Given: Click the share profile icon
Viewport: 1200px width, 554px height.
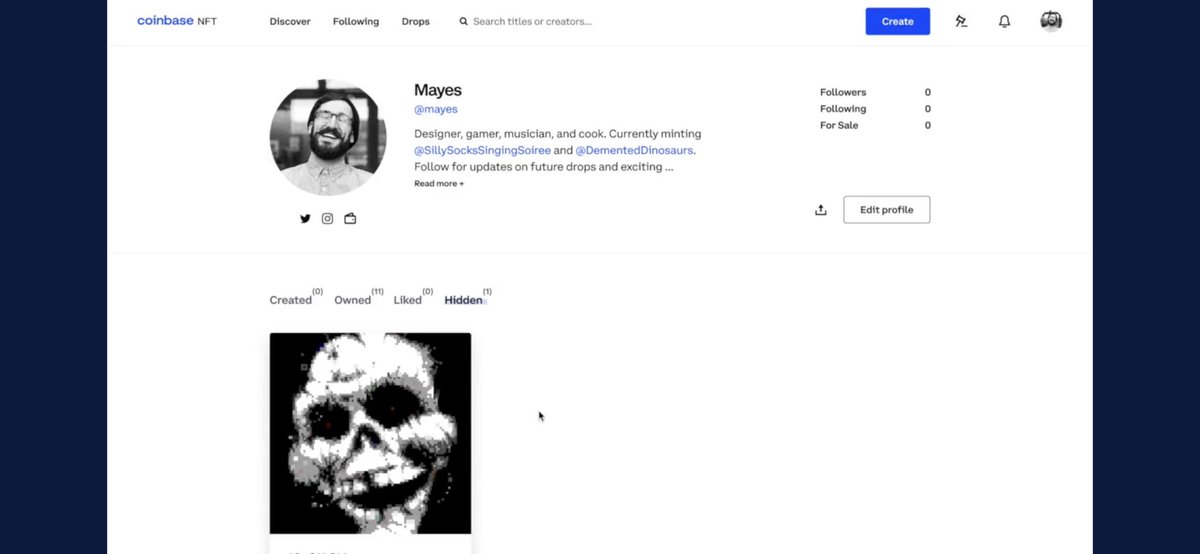Looking at the screenshot, I should (821, 209).
